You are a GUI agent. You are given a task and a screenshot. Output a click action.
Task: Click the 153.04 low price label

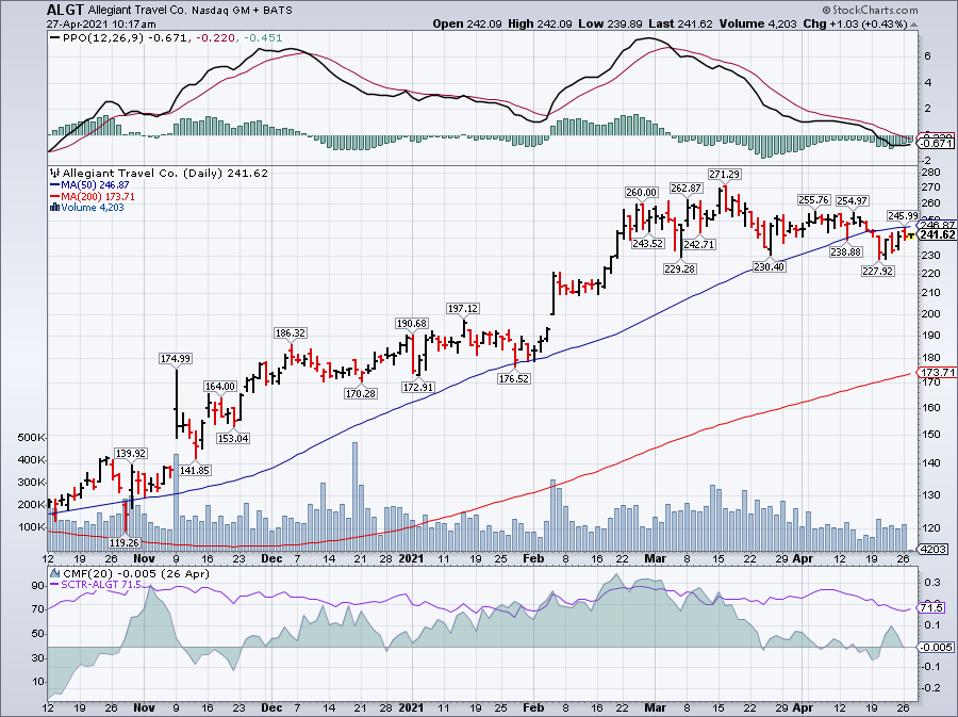click(x=233, y=438)
